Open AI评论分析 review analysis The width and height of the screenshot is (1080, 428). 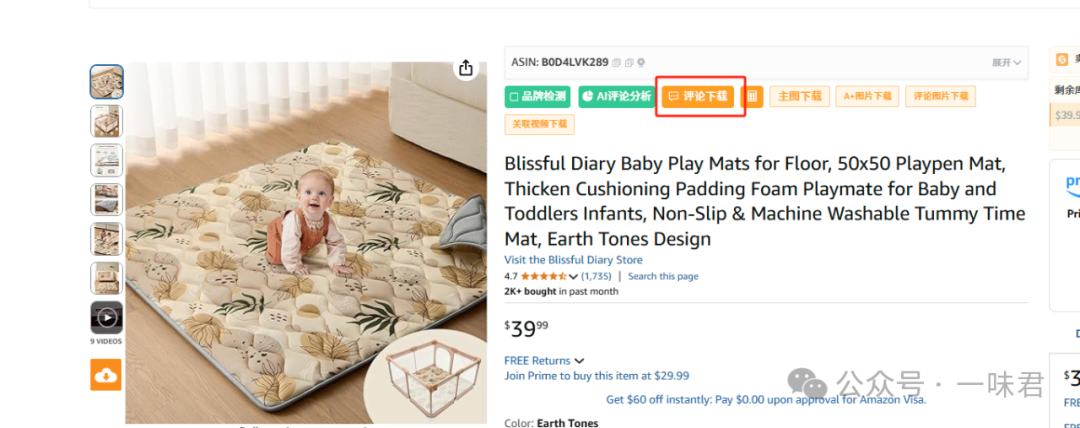click(616, 96)
